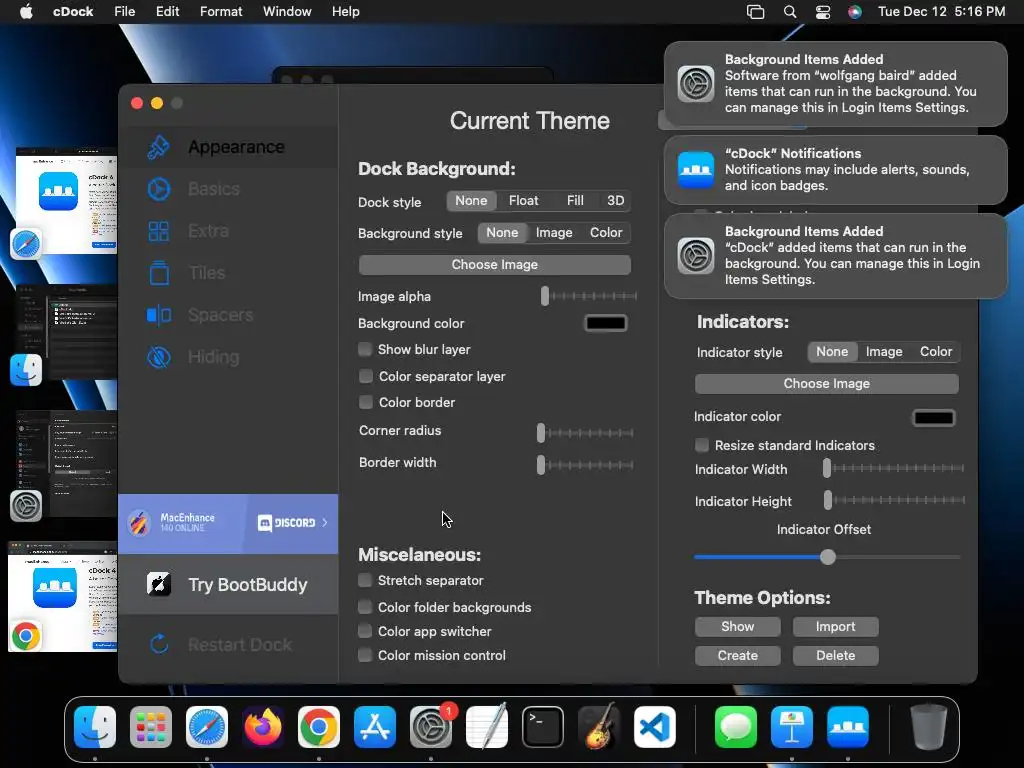
Task: Click the Corner radius slider track
Action: pos(585,432)
